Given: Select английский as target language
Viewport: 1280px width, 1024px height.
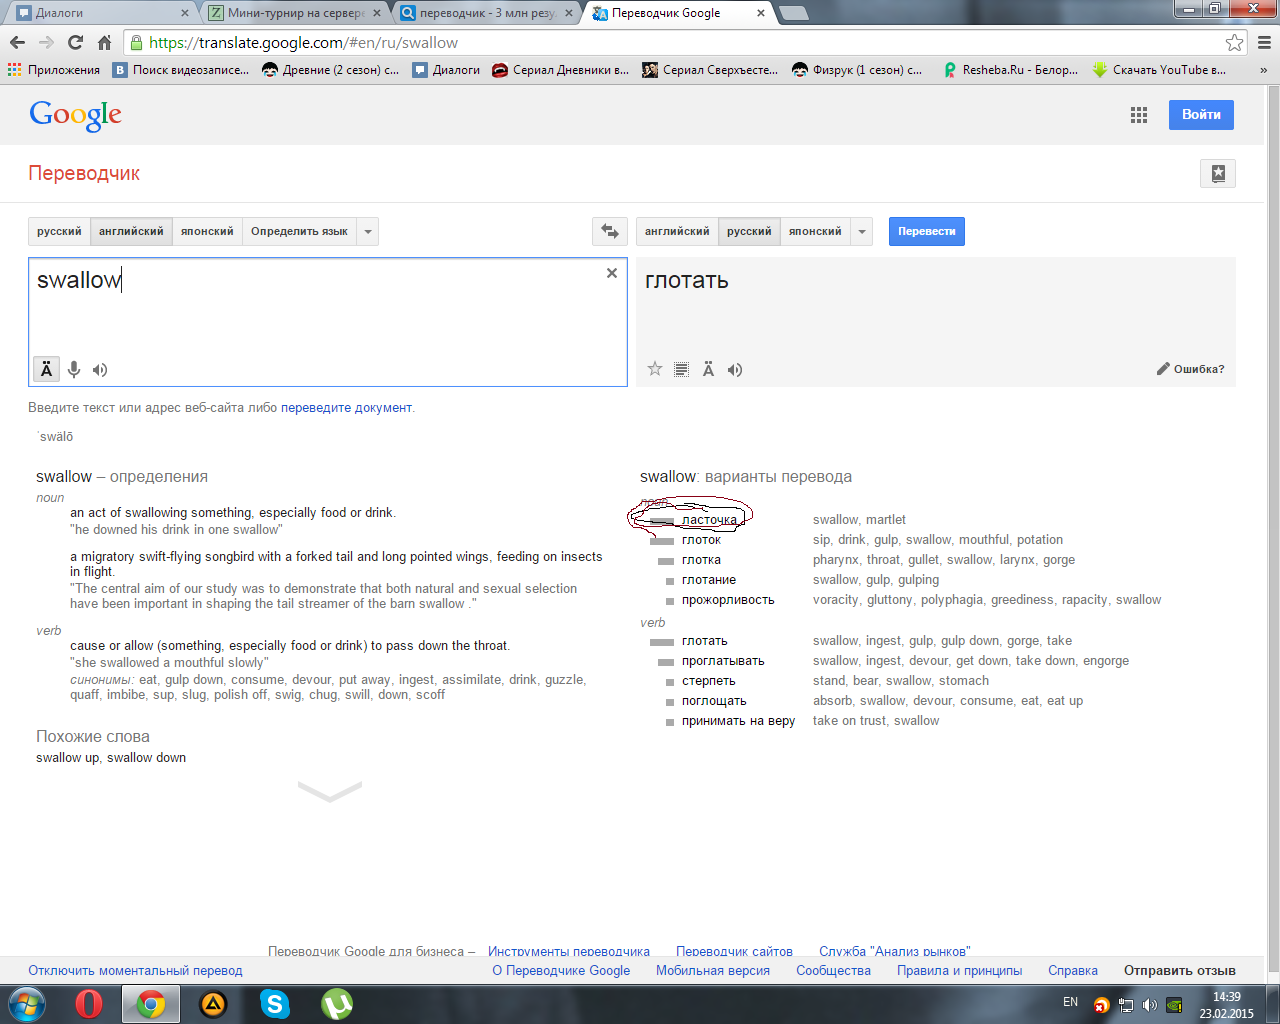Looking at the screenshot, I should point(677,231).
